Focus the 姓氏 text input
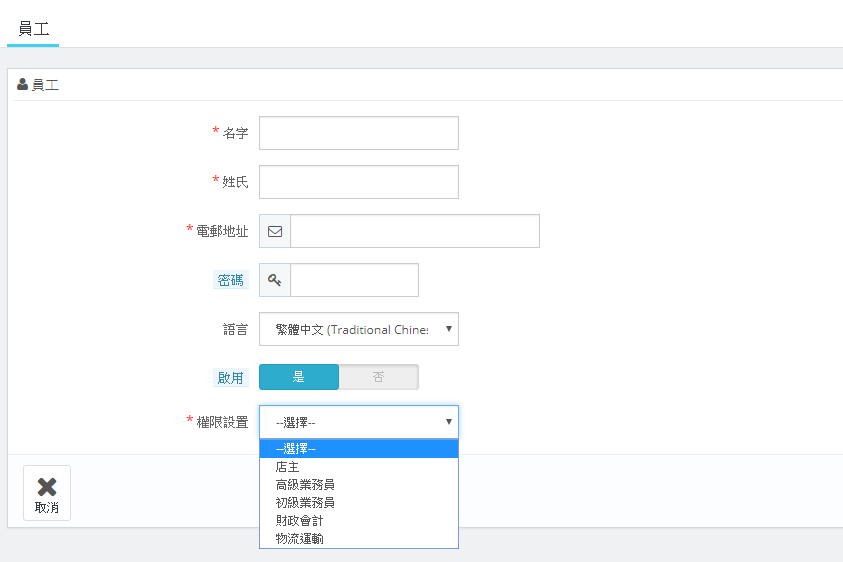The image size is (843, 562). pyautogui.click(x=358, y=182)
